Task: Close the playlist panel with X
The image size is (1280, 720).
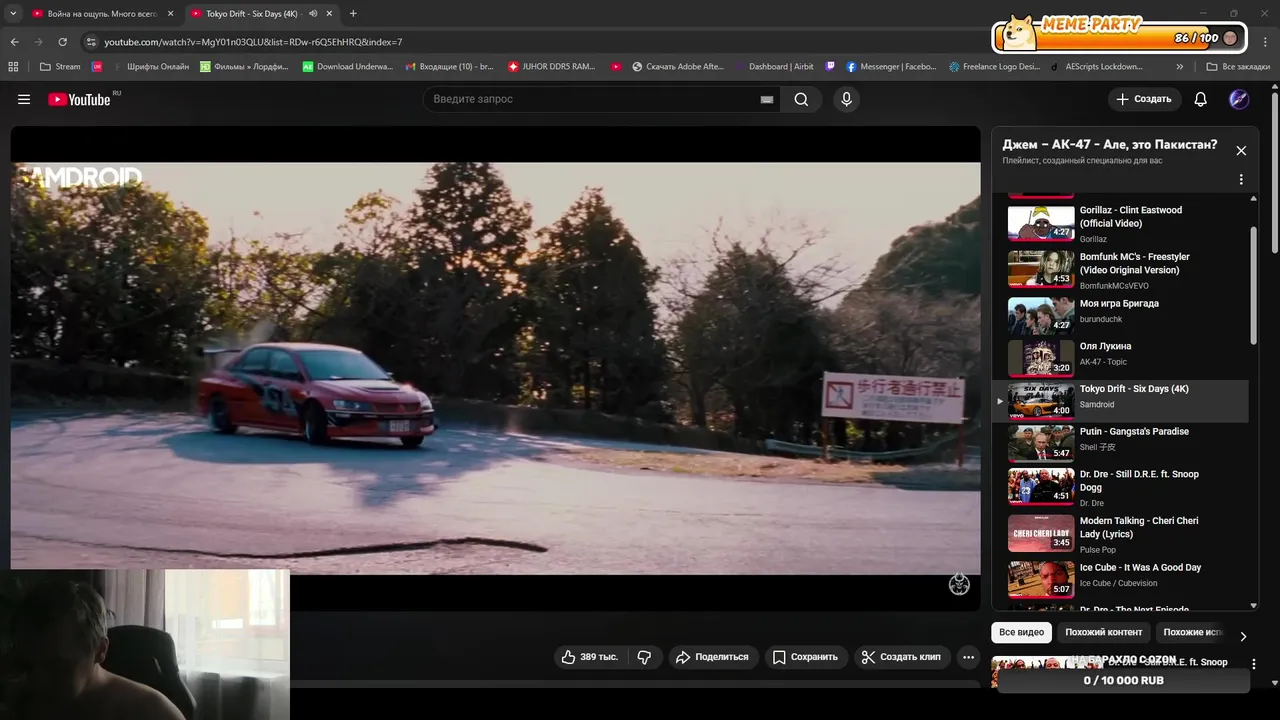Action: 1241,151
